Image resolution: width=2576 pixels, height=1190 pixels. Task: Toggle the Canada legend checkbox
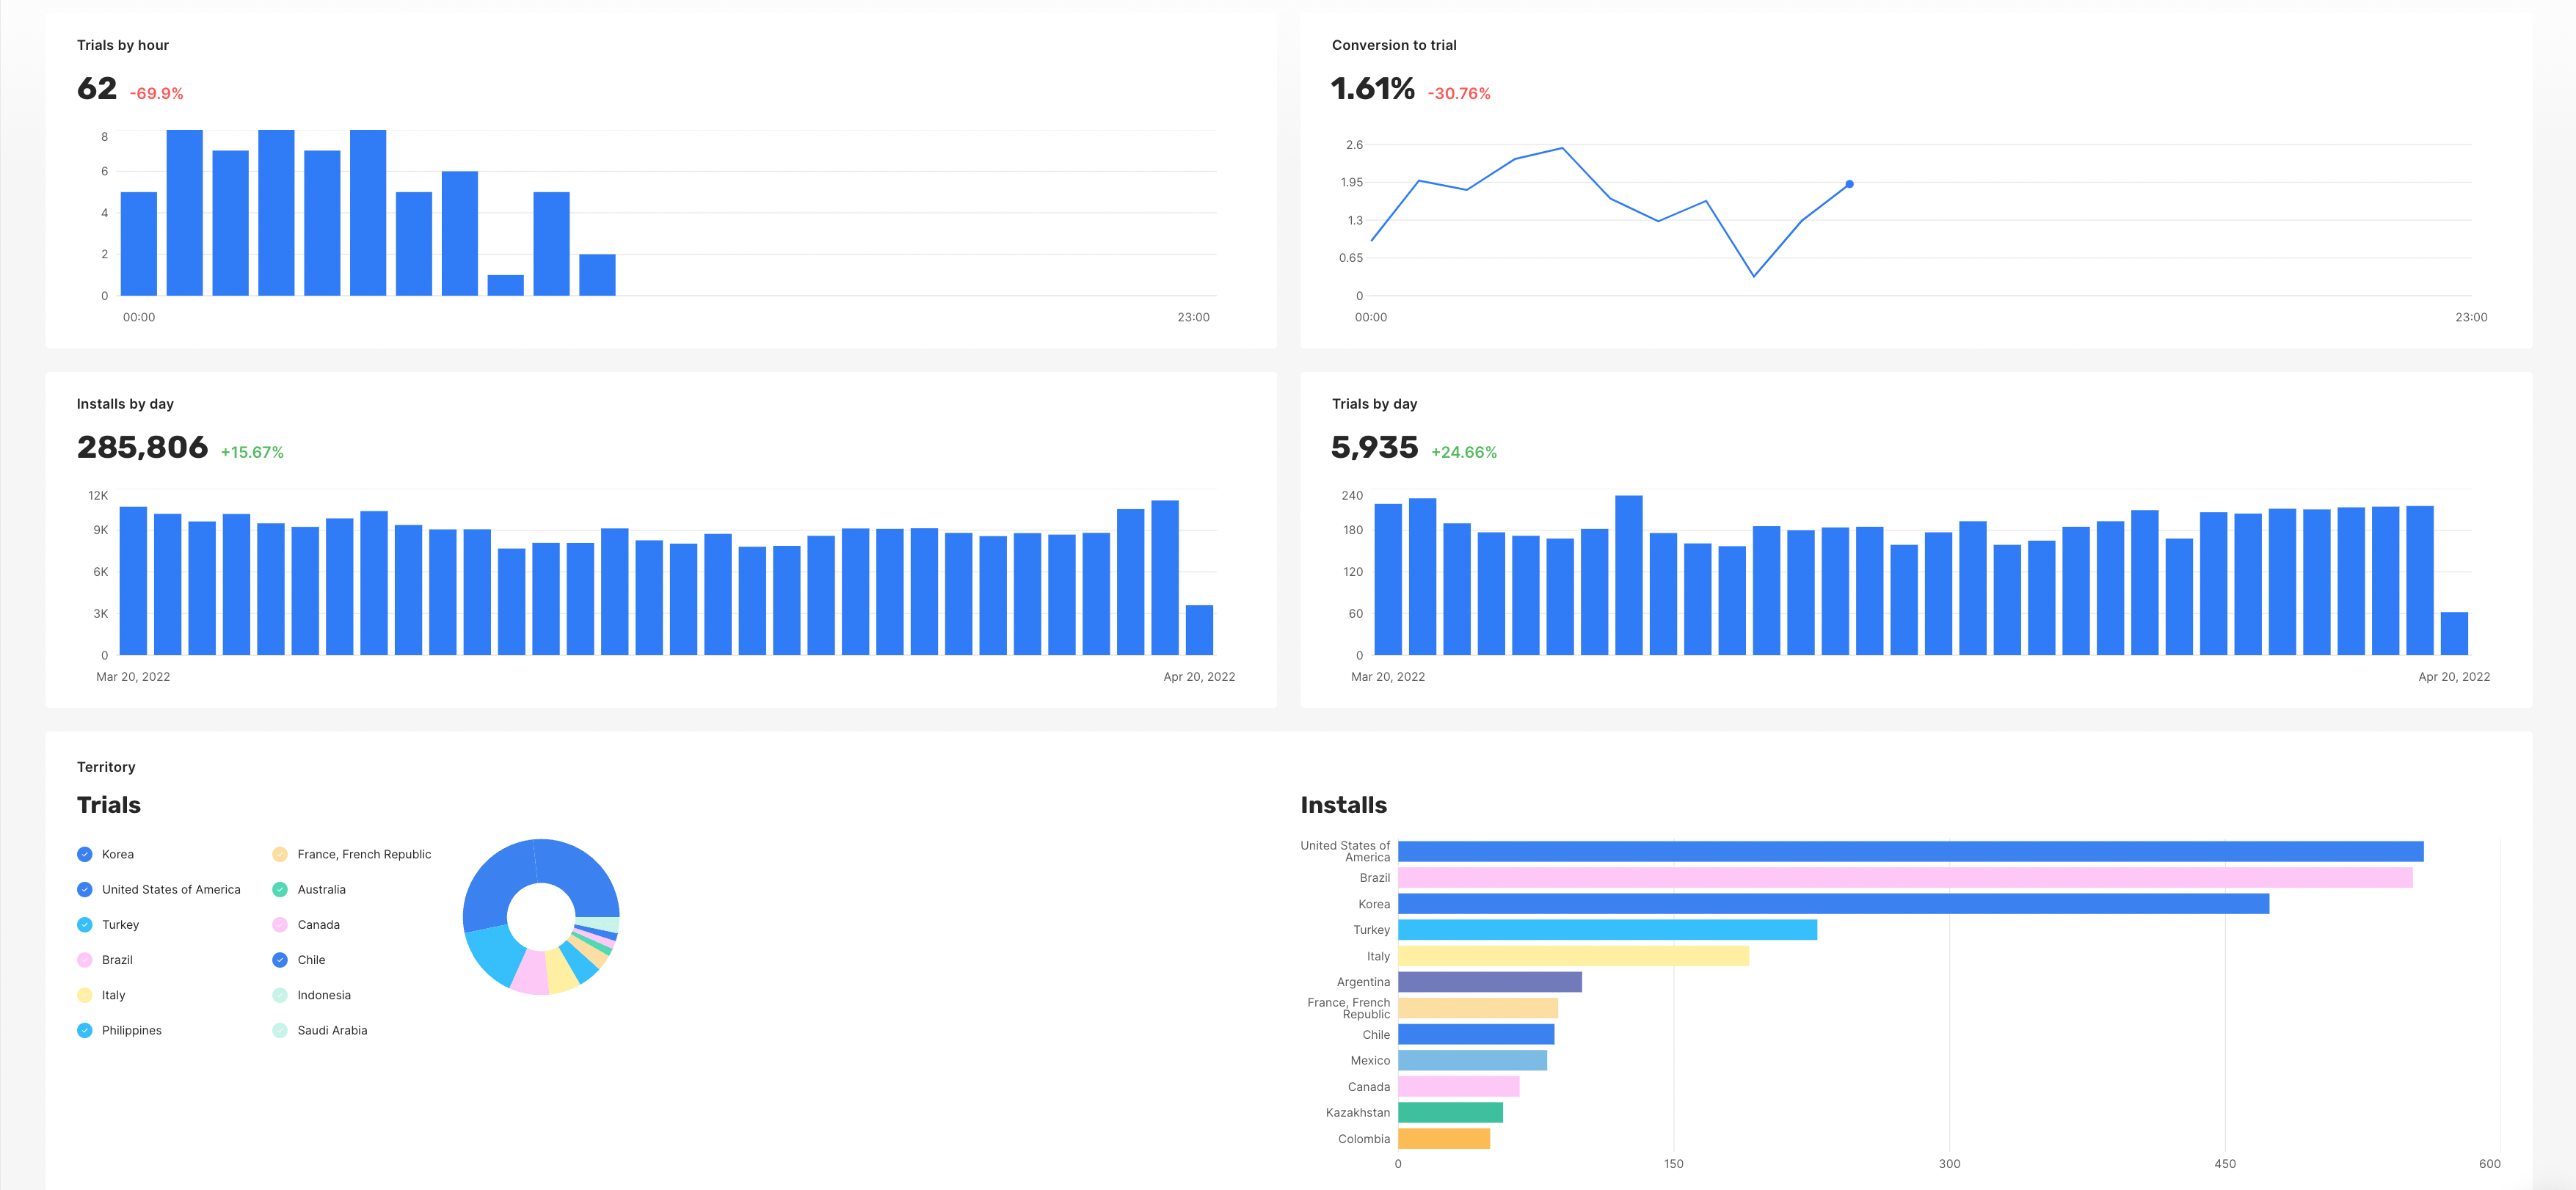pyautogui.click(x=280, y=924)
